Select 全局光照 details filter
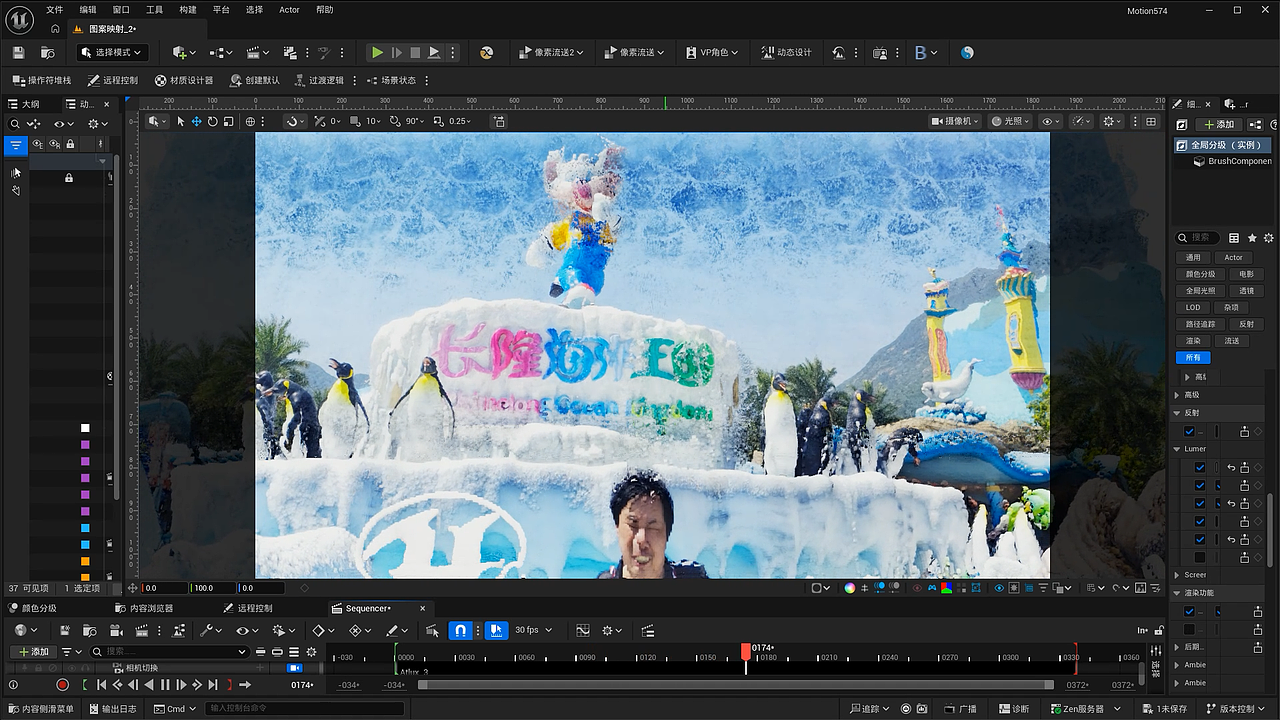Screen dimensions: 1280x720 click(x=1201, y=291)
